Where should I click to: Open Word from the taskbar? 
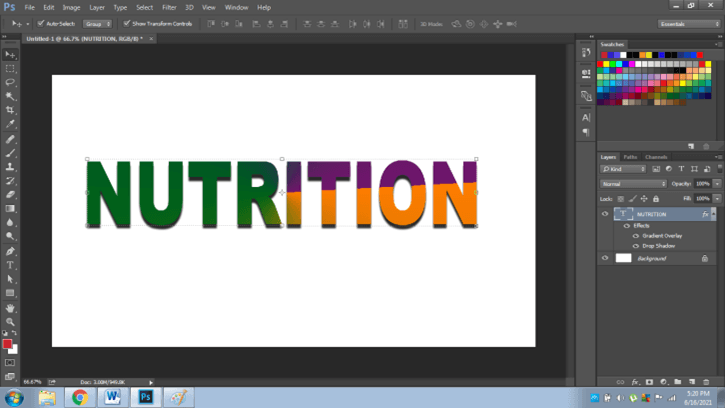point(112,397)
